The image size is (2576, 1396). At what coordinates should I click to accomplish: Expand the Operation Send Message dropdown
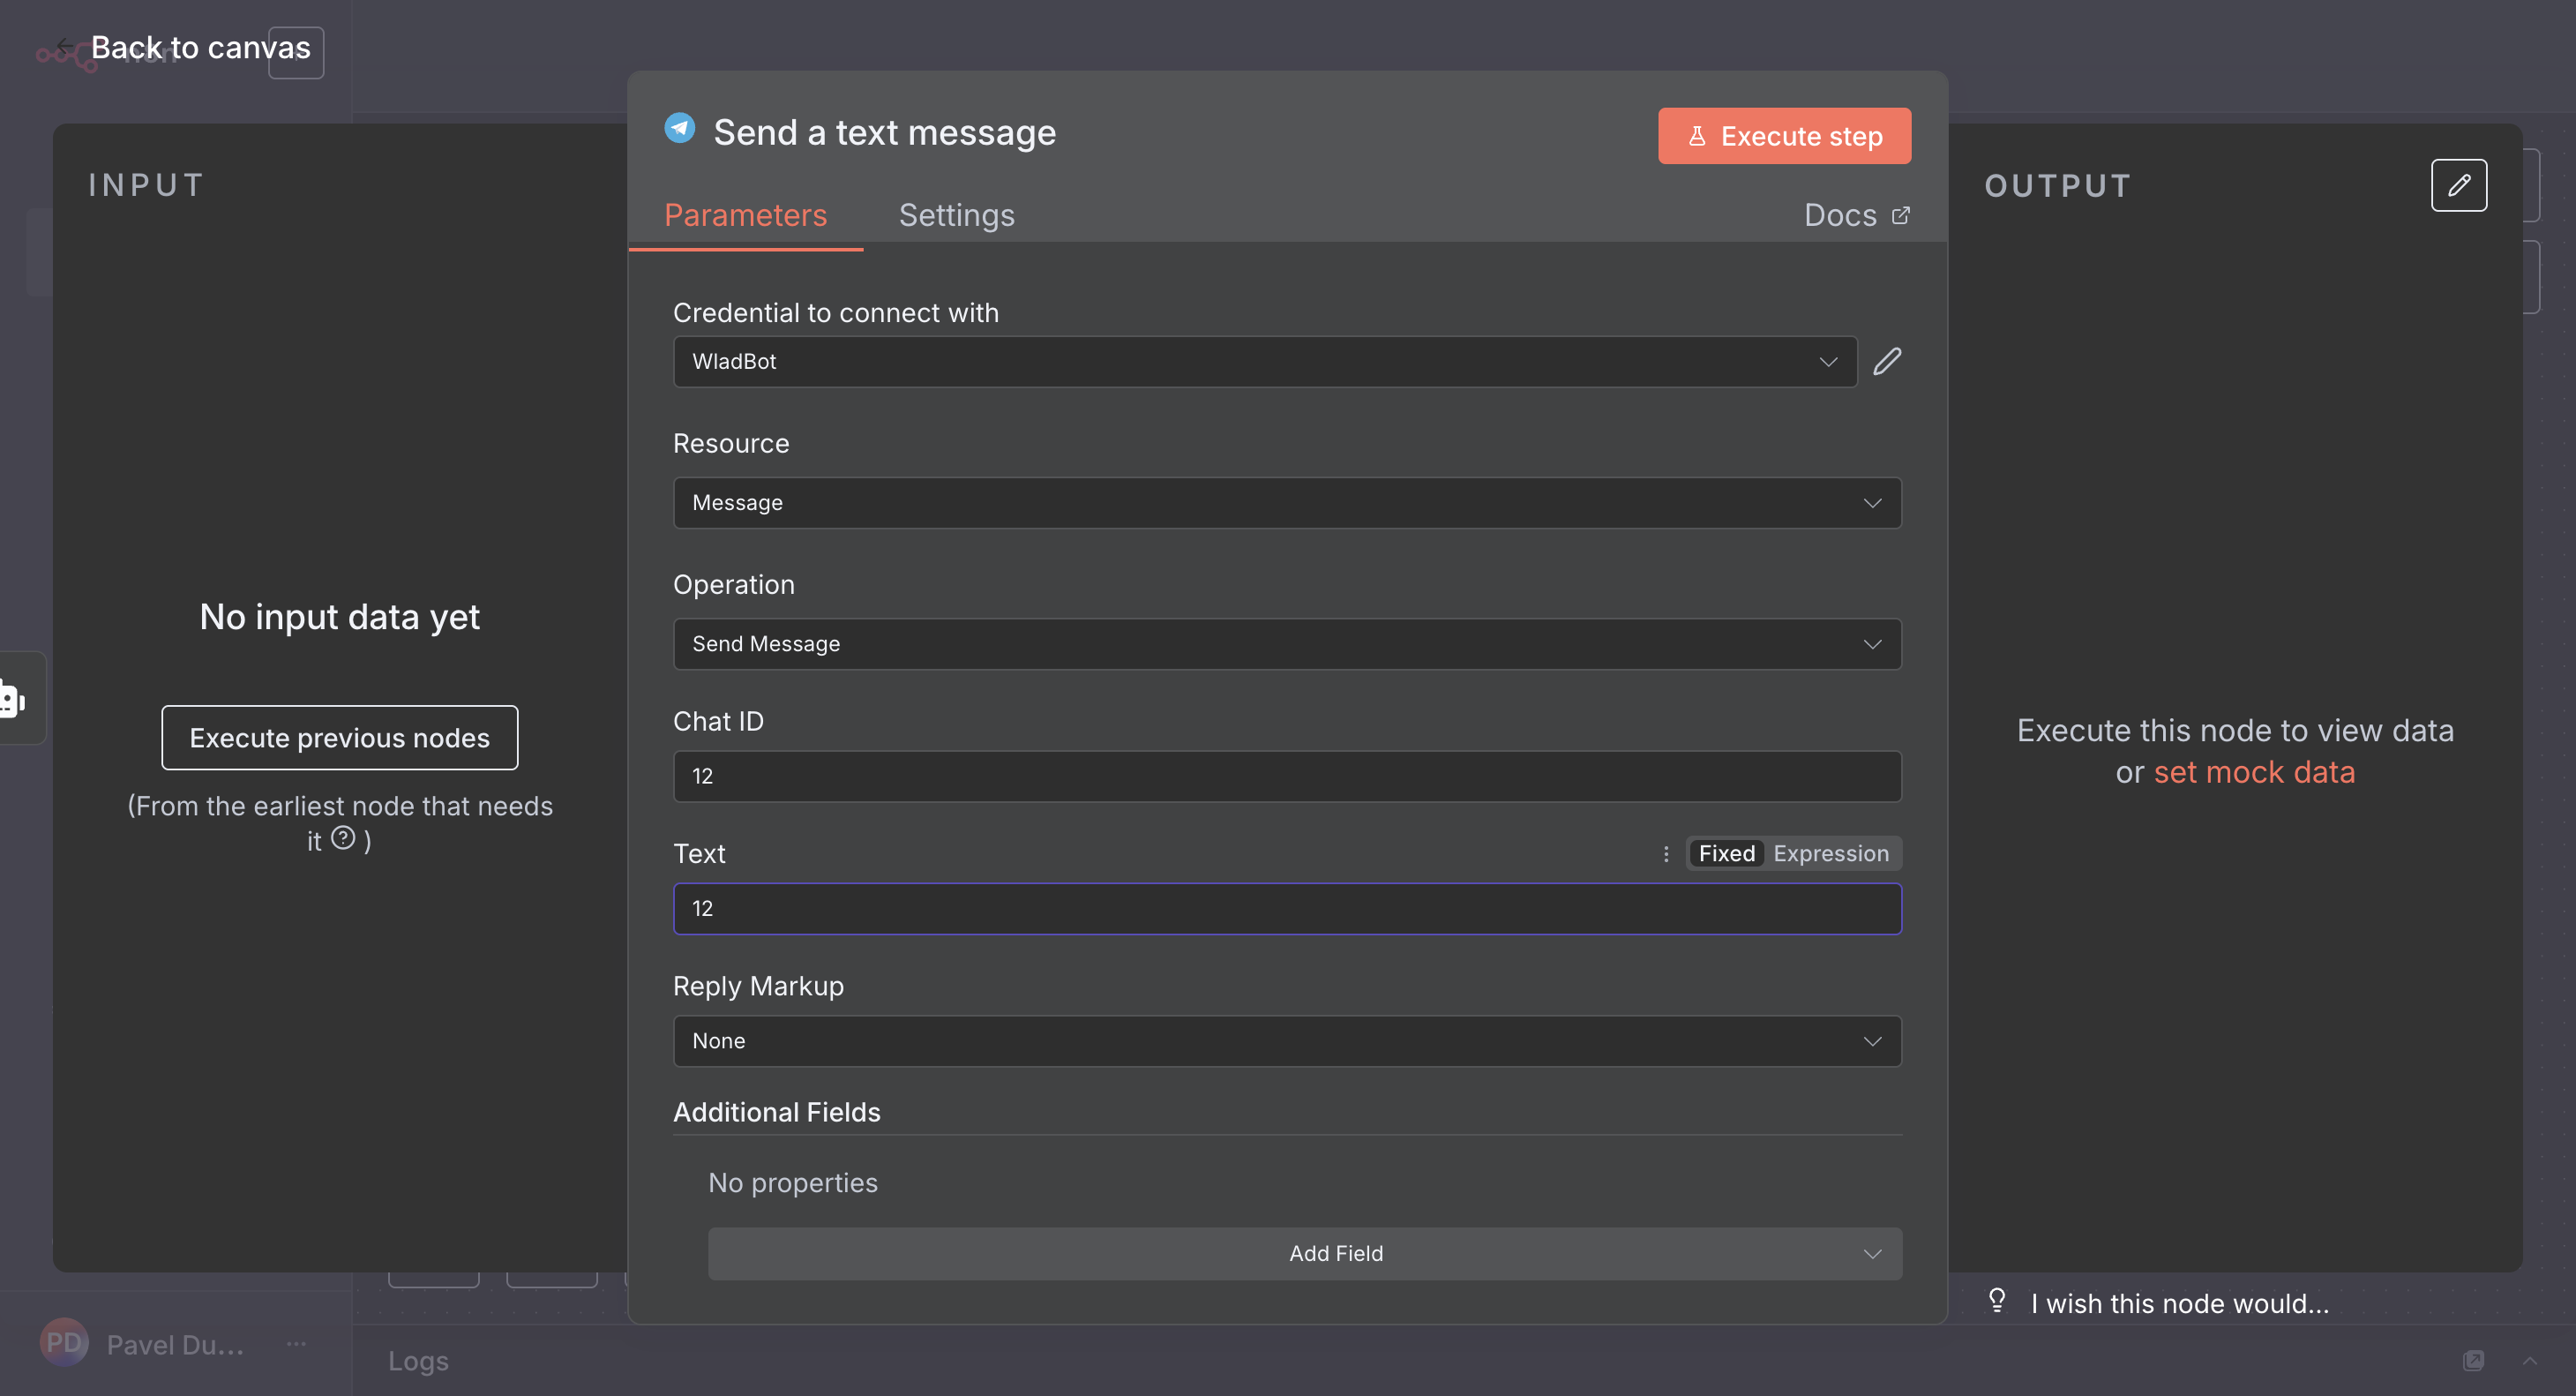point(1286,644)
